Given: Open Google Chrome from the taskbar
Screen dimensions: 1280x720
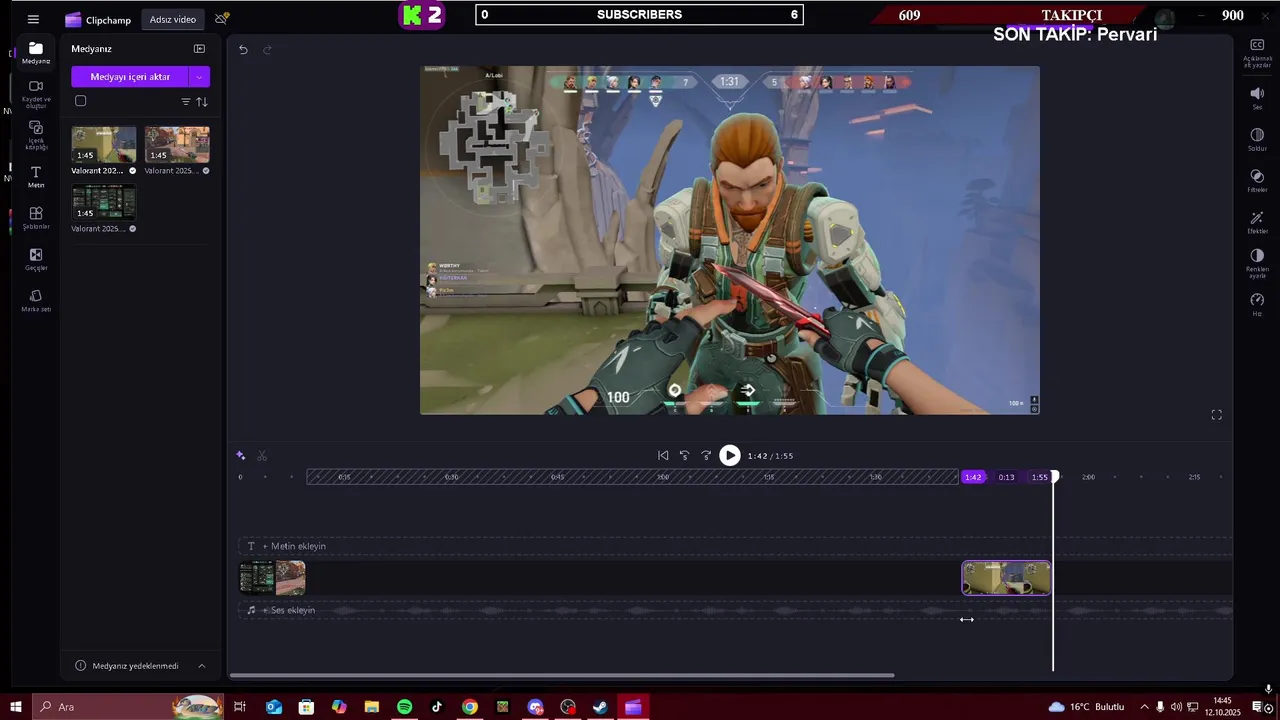Looking at the screenshot, I should coord(470,707).
